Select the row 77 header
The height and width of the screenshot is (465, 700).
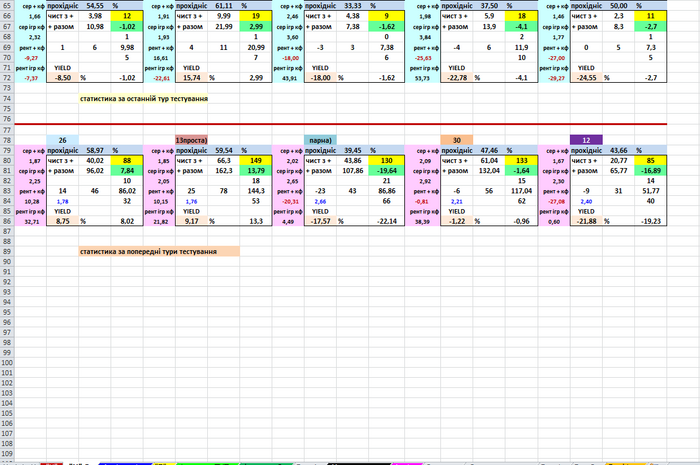coord(7,130)
